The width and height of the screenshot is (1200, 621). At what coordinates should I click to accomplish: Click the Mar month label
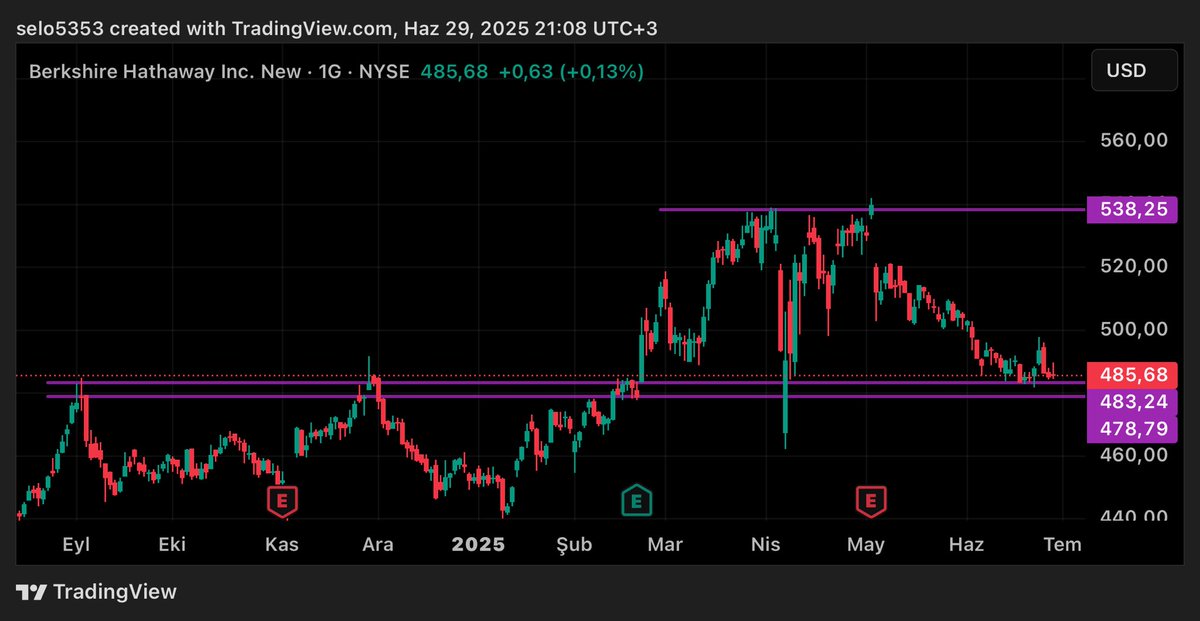tap(665, 545)
